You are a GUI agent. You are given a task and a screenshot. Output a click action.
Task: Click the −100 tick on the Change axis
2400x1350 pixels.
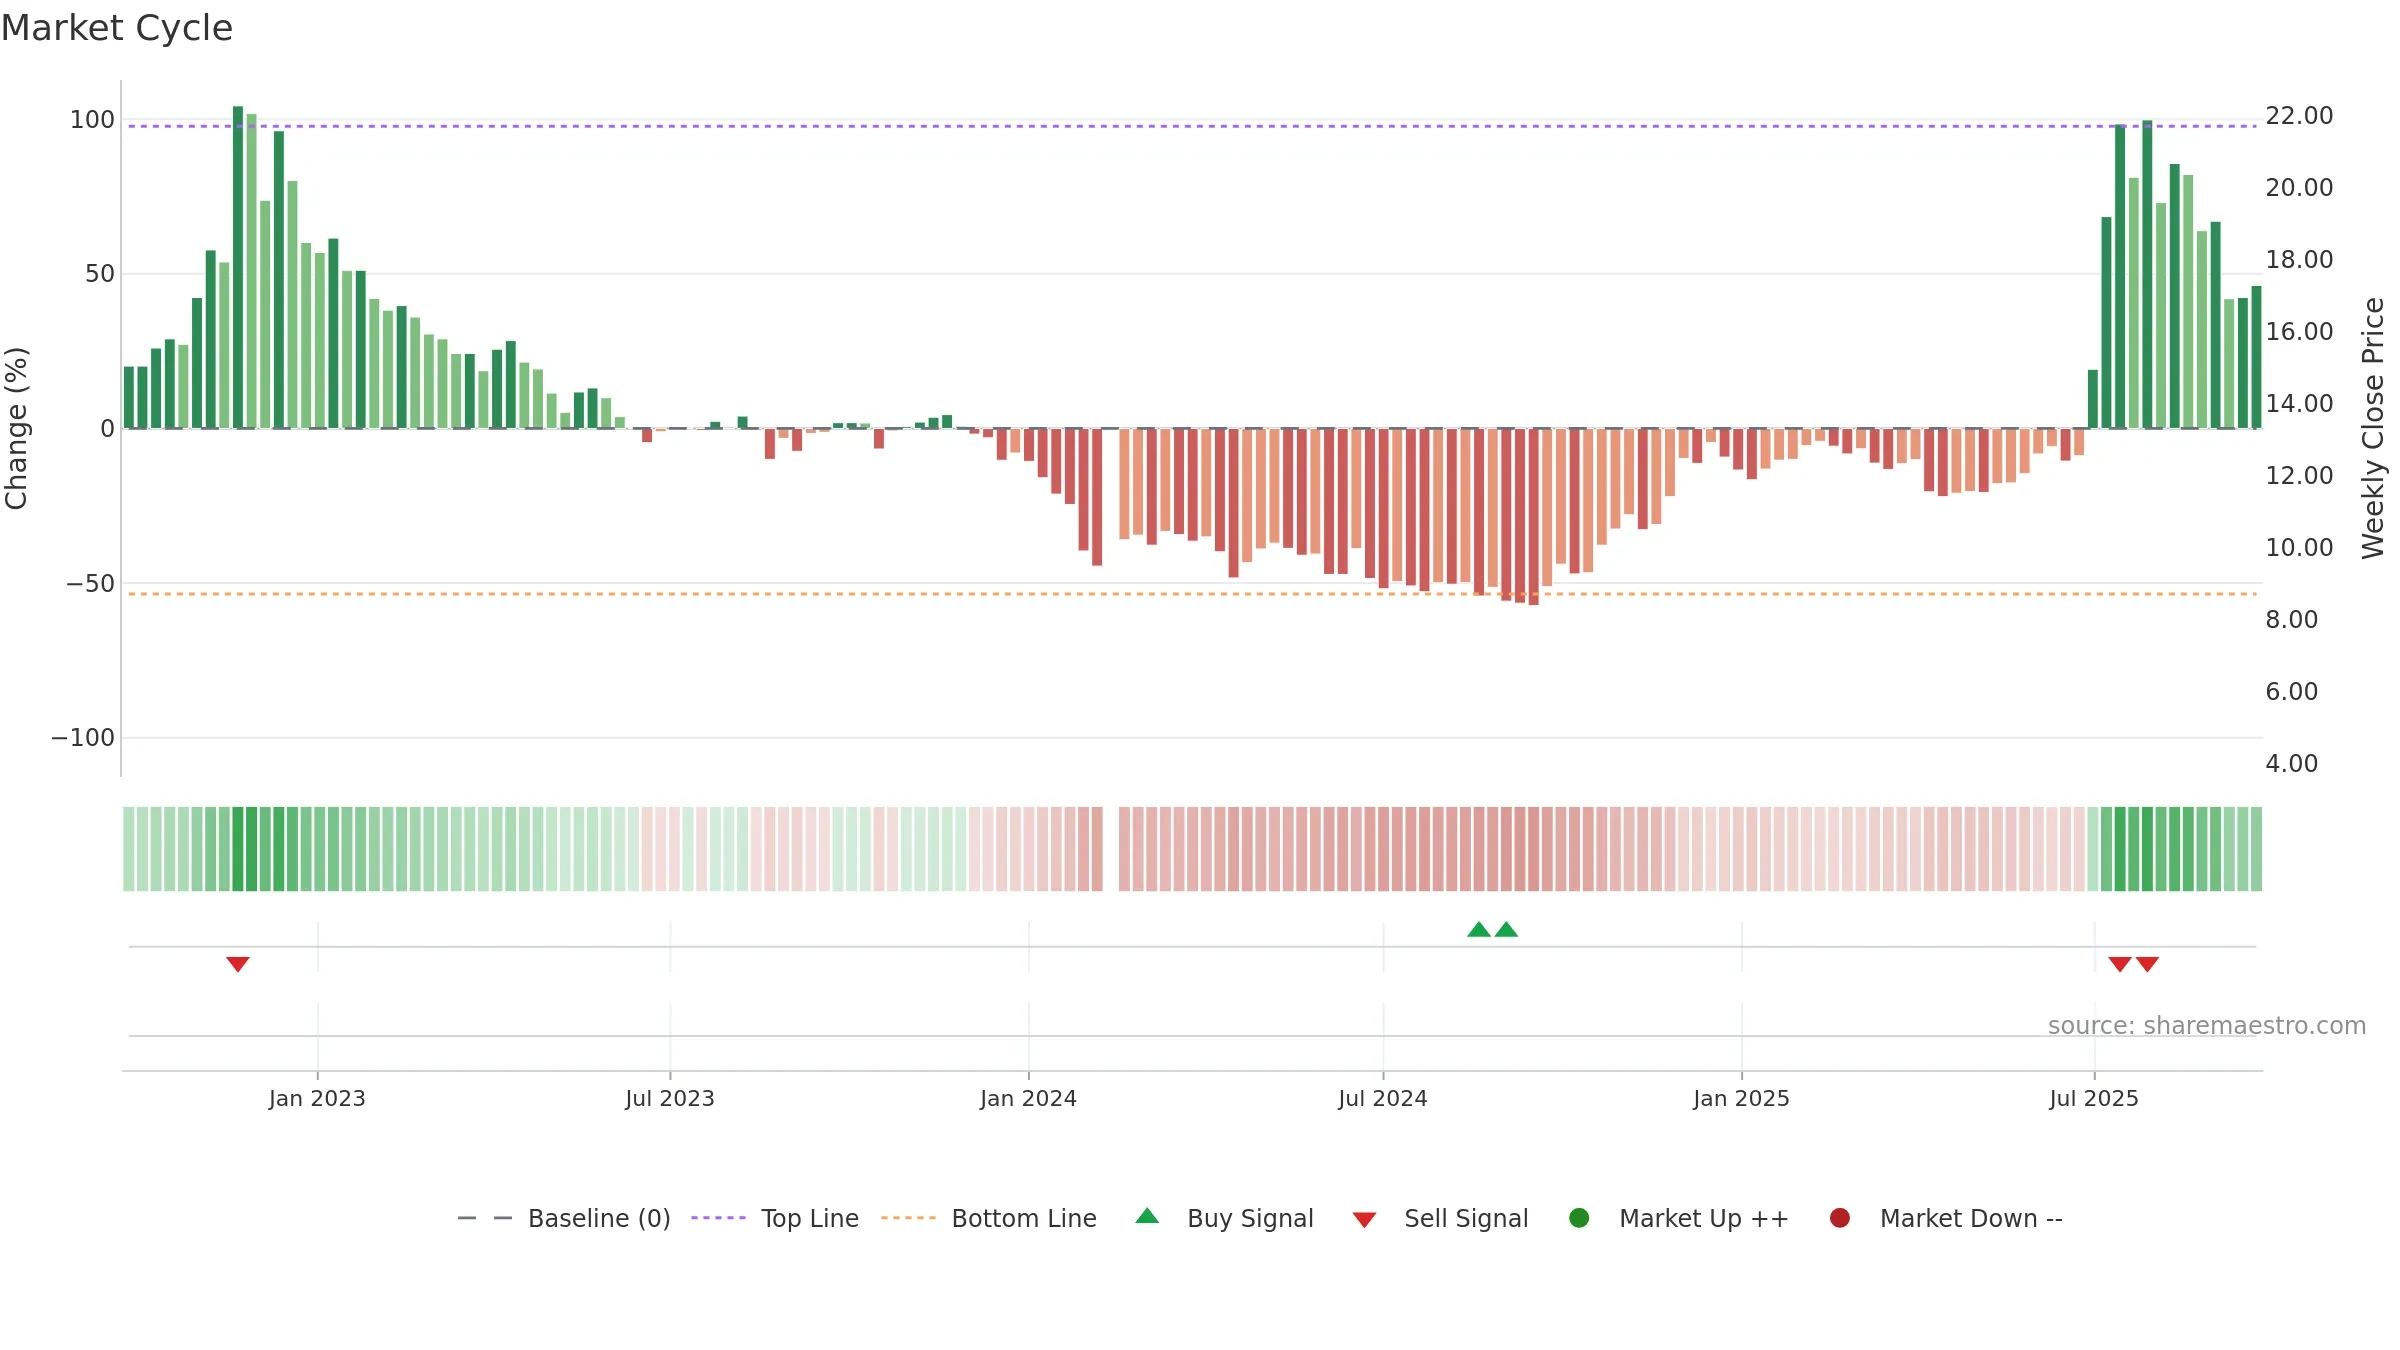(x=83, y=738)
